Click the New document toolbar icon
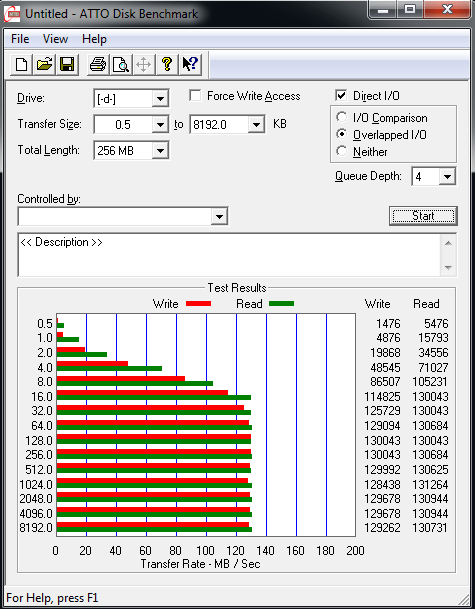The width and height of the screenshot is (475, 609). pos(21,64)
